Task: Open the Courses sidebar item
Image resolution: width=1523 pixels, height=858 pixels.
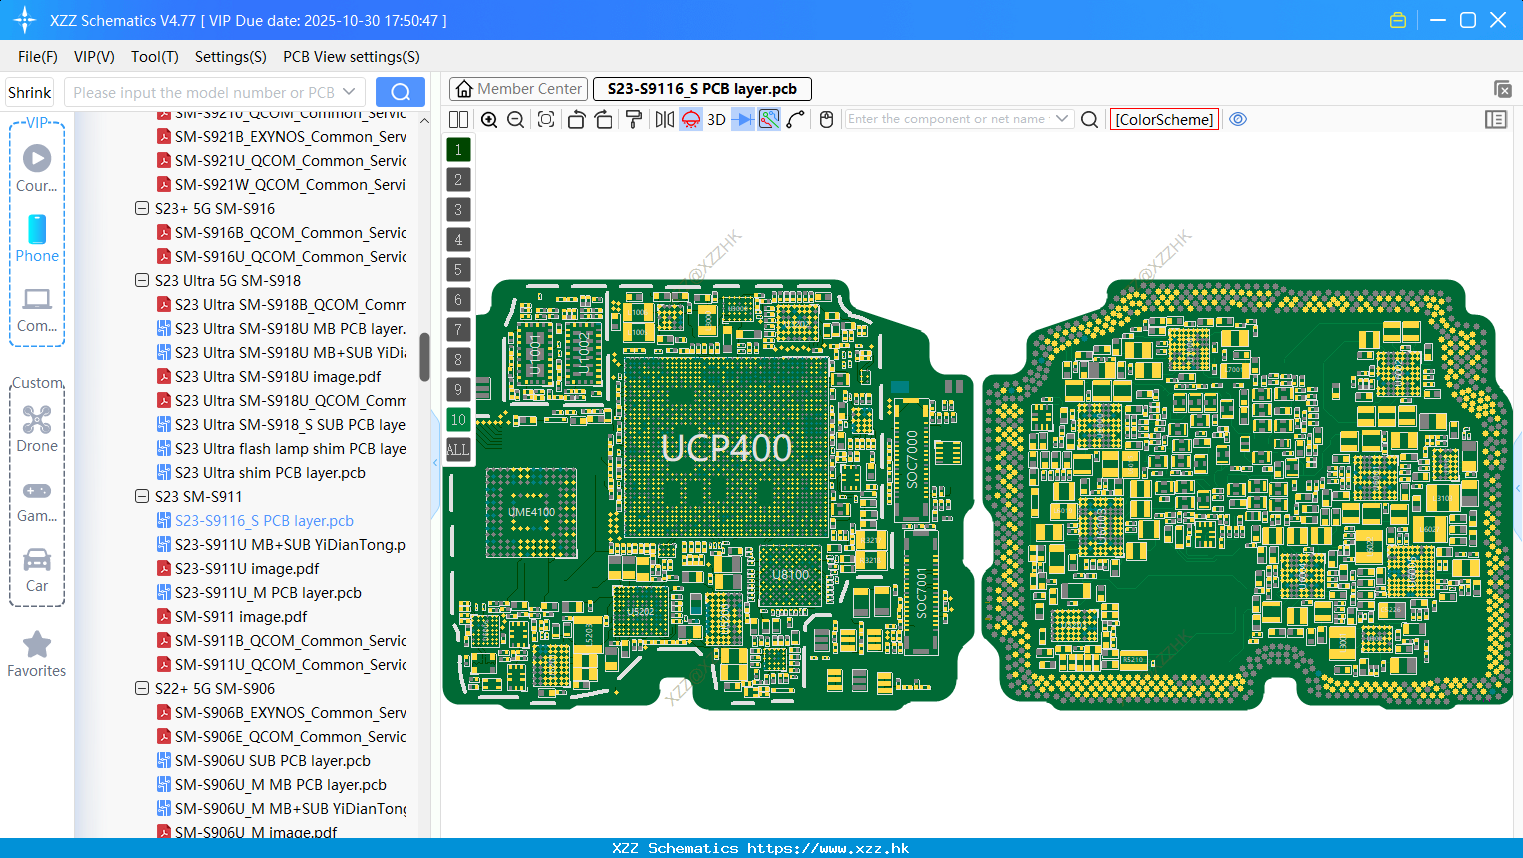Action: [37, 168]
